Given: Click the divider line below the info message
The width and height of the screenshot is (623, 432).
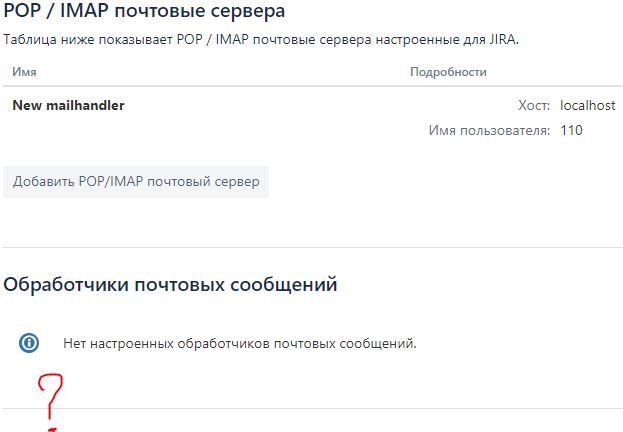Looking at the screenshot, I should coord(313,408).
